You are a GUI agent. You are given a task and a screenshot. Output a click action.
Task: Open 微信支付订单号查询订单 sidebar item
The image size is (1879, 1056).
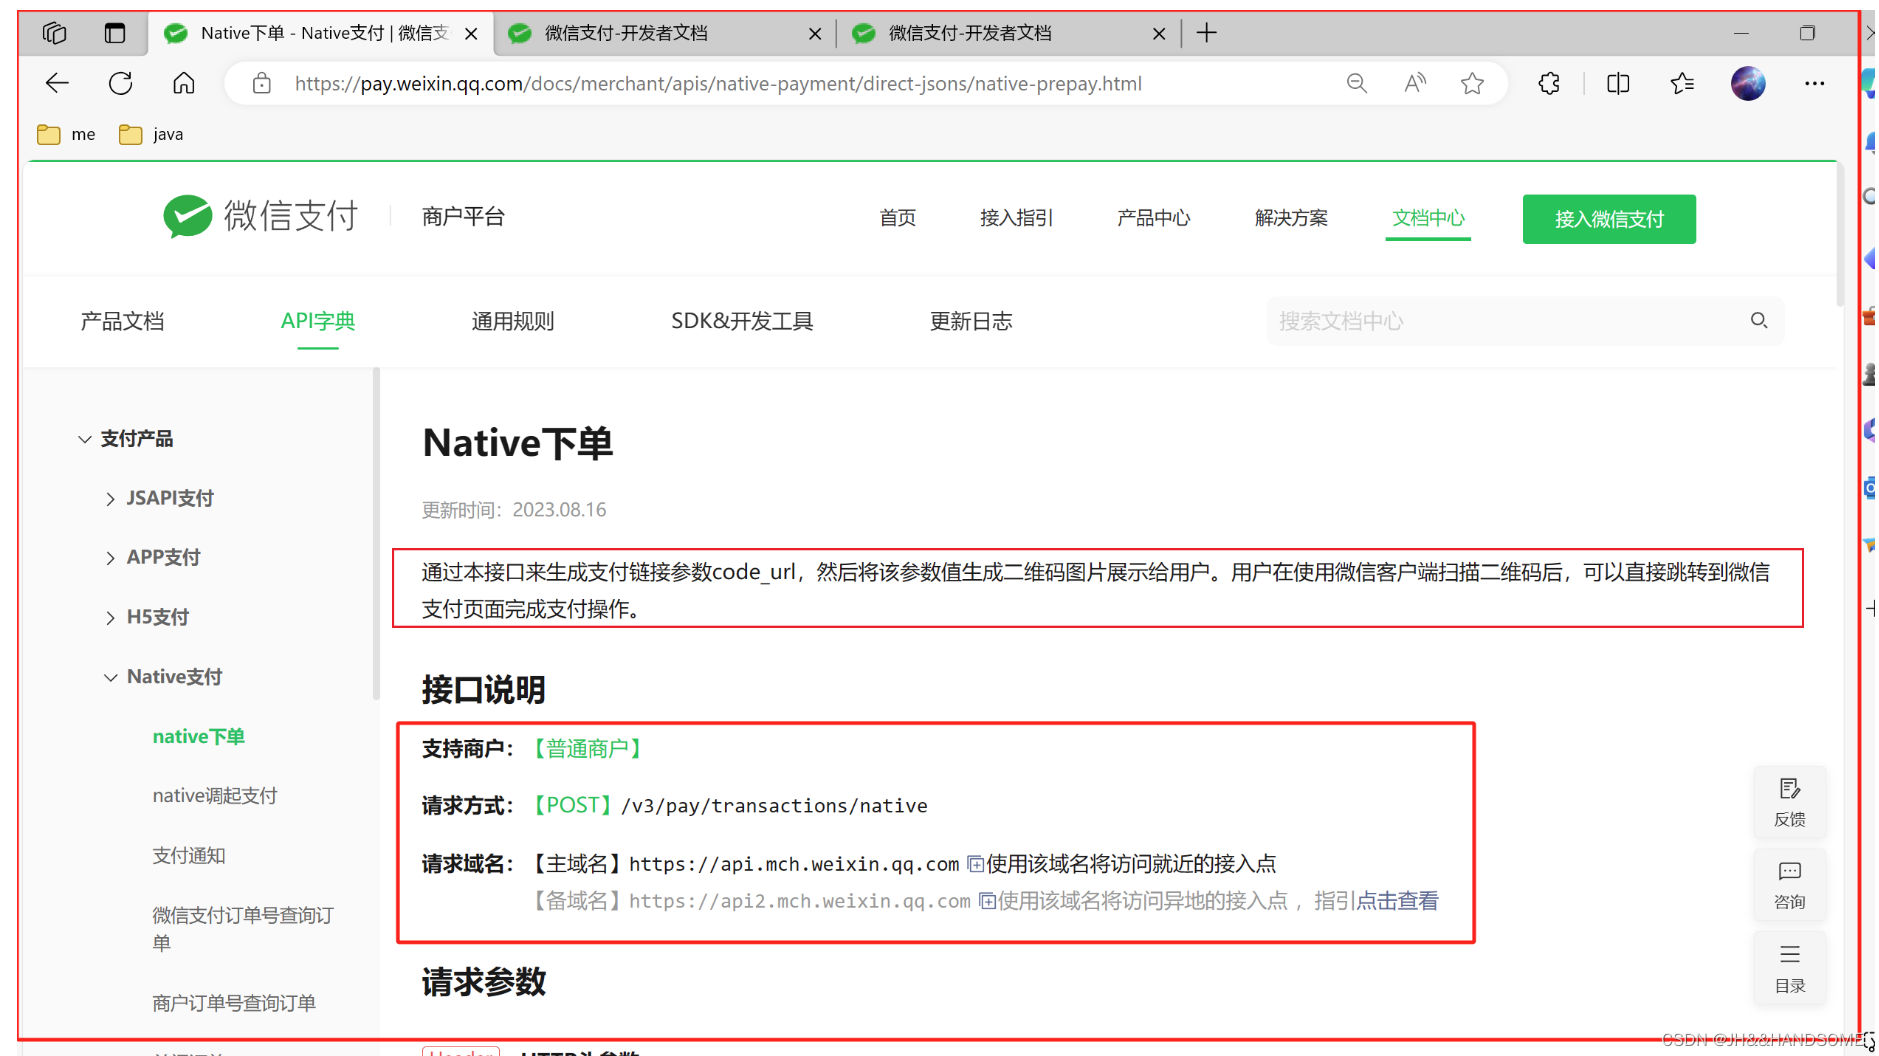click(243, 929)
